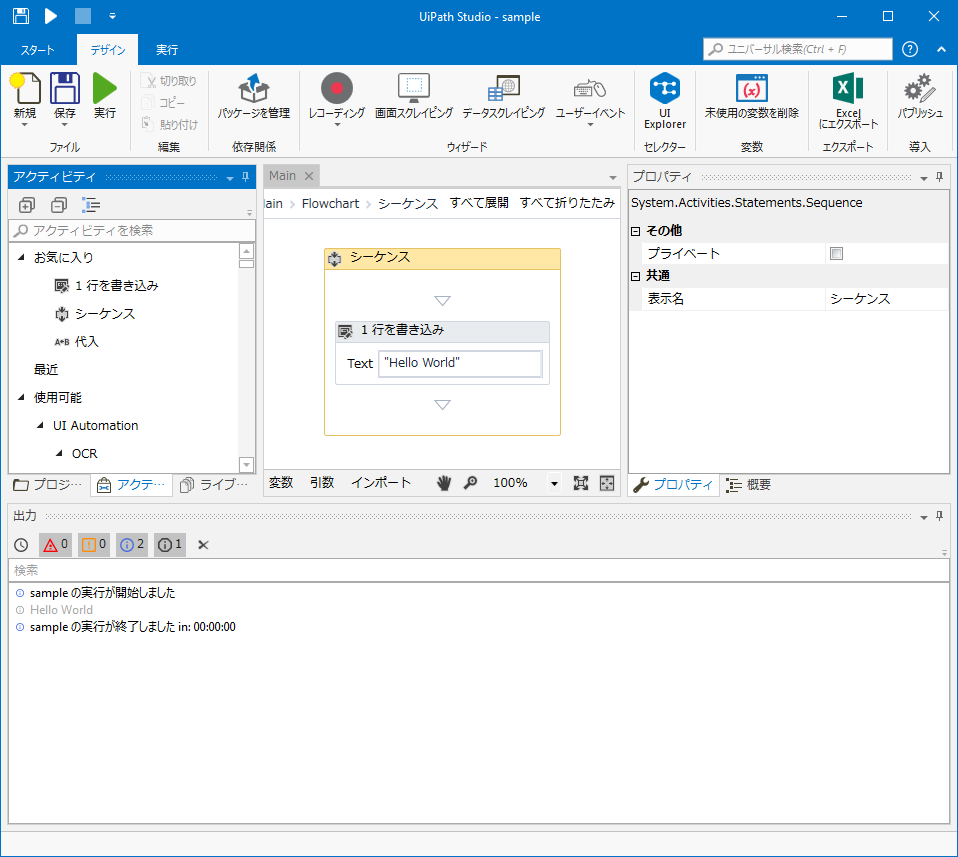Image resolution: width=958 pixels, height=857 pixels.
Task: Click the ユーザーイベント icon
Action: point(590,89)
